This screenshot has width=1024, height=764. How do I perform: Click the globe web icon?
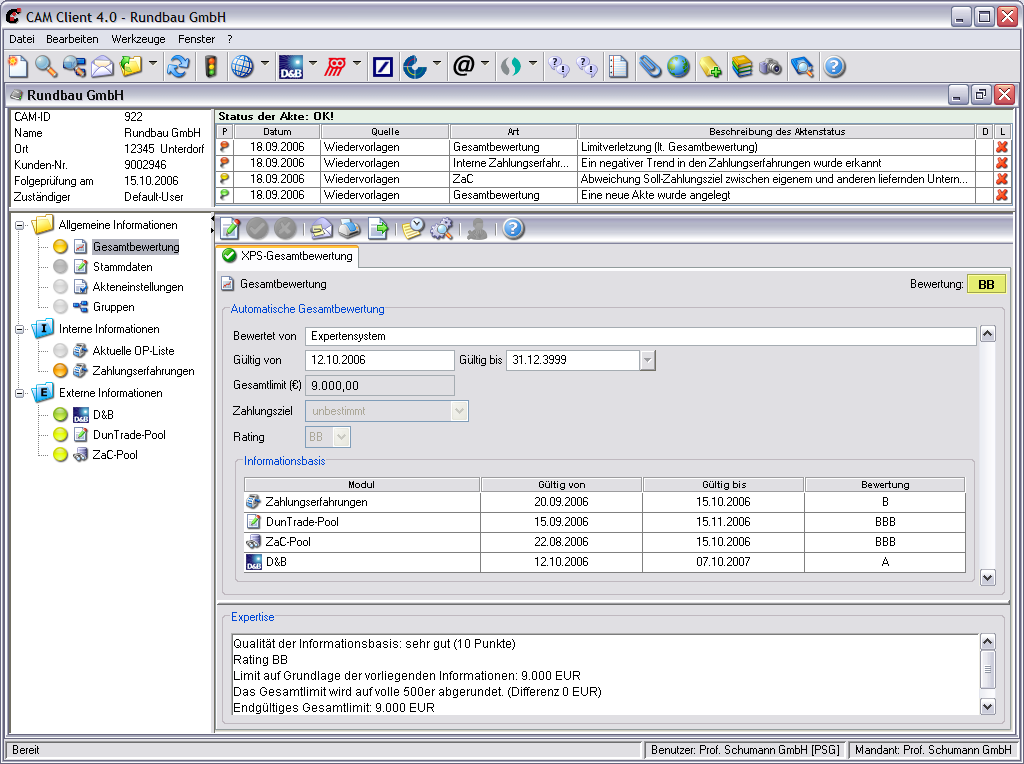pyautogui.click(x=242, y=67)
